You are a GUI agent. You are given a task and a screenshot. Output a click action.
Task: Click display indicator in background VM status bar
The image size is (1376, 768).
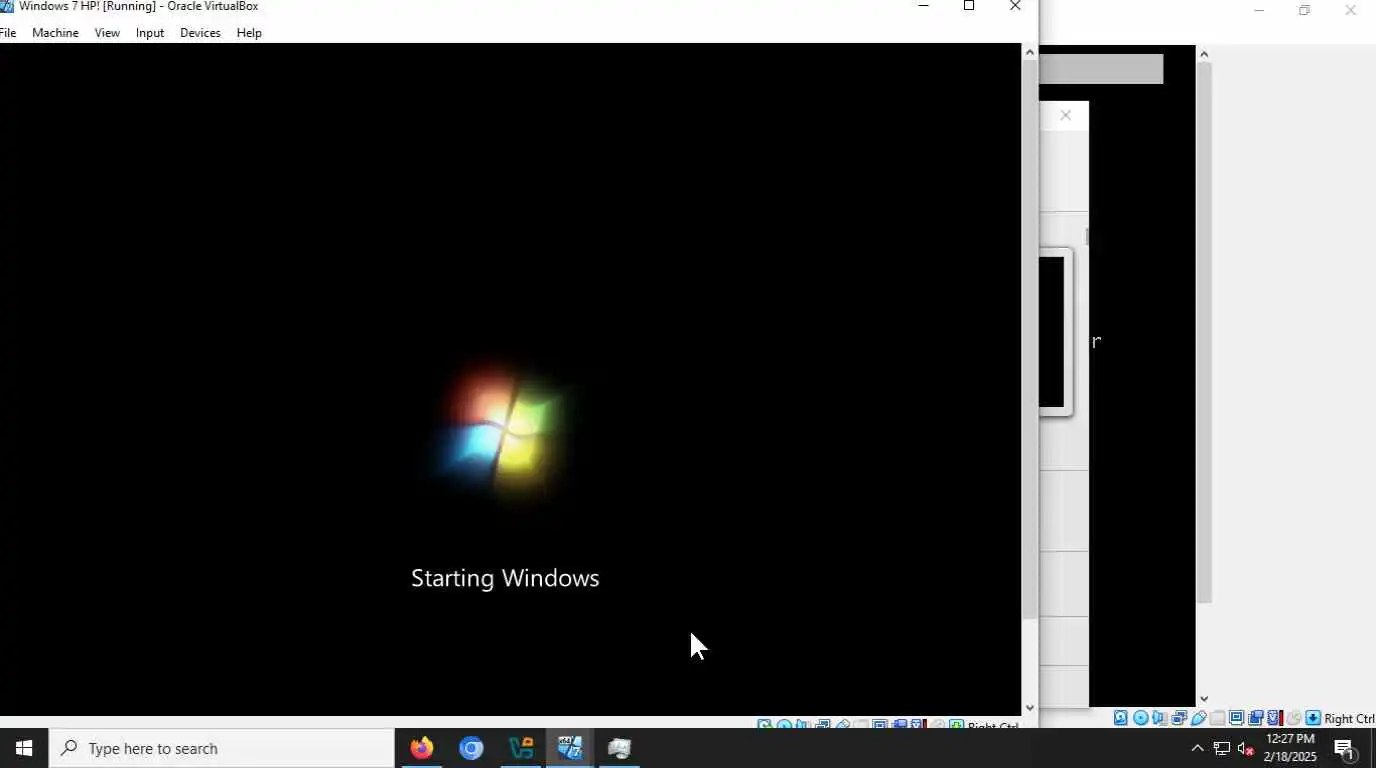click(1237, 718)
